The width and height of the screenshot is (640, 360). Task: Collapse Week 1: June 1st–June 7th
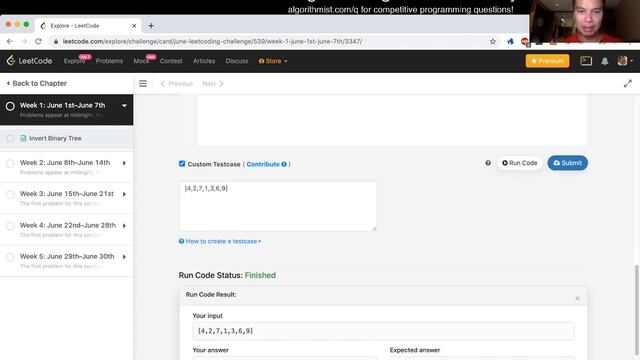click(124, 106)
